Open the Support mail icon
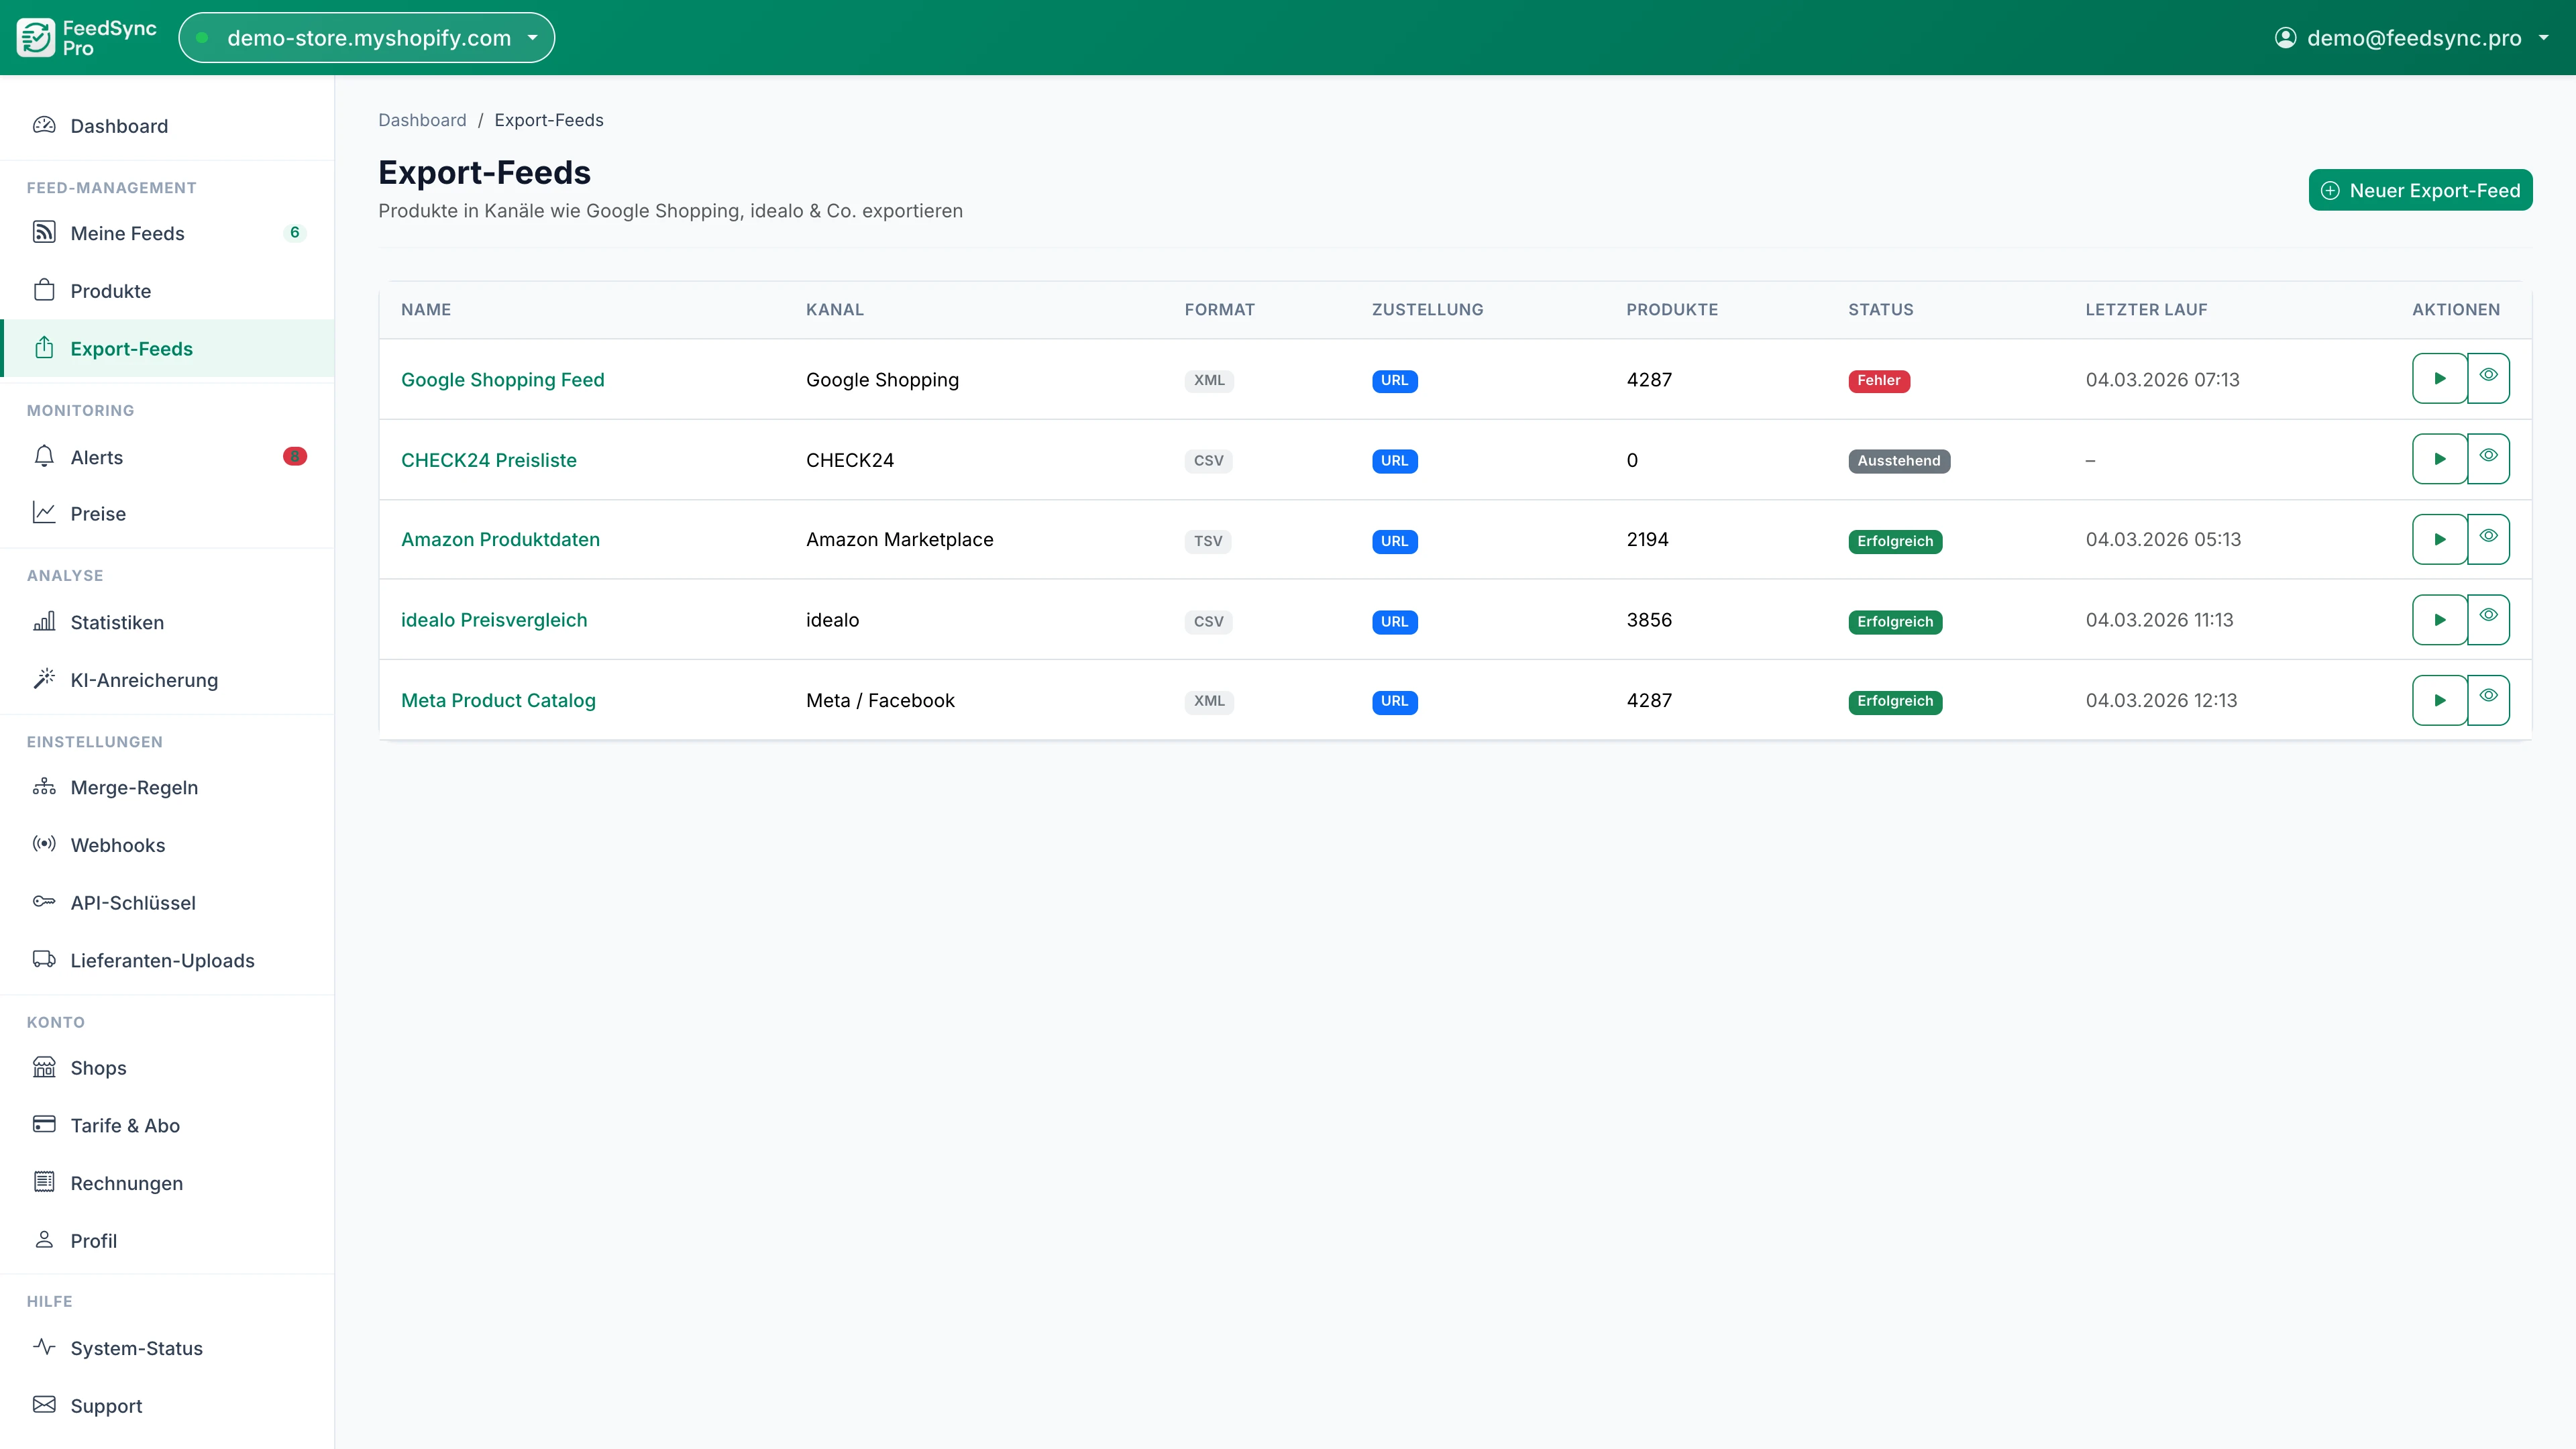The height and width of the screenshot is (1449, 2576). coord(45,1404)
